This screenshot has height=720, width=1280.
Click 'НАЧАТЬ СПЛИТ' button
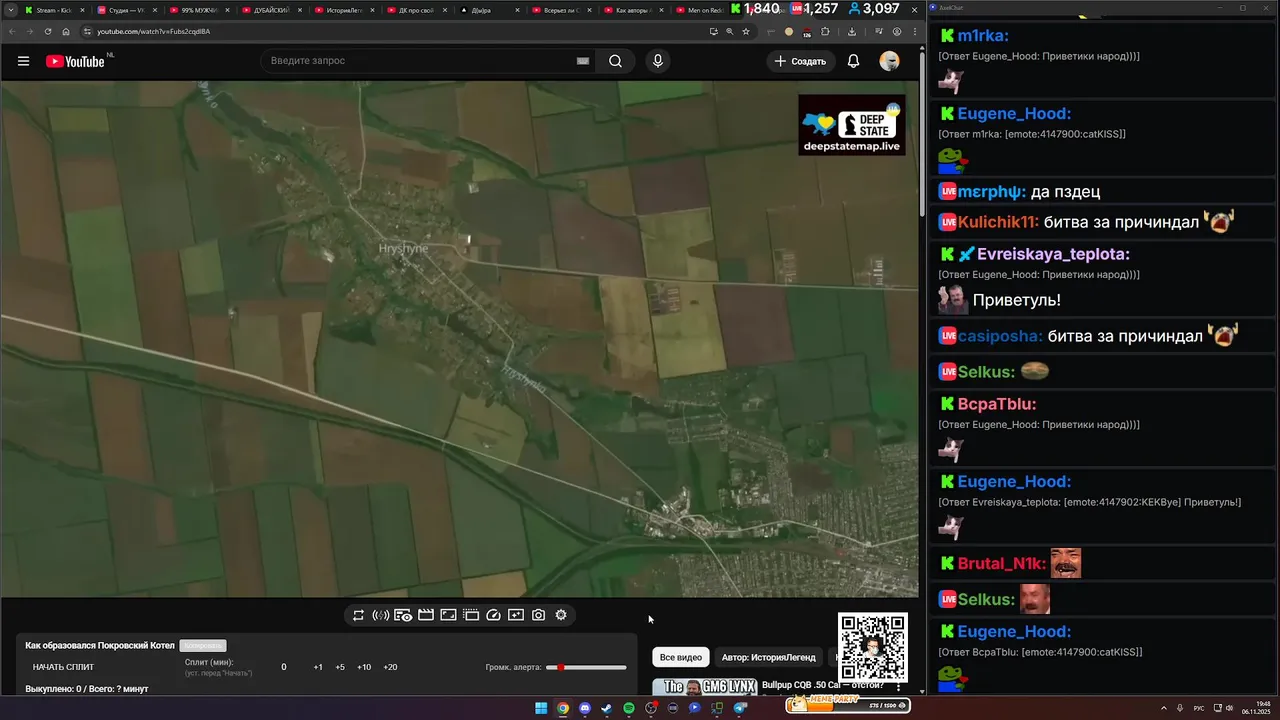(x=63, y=667)
